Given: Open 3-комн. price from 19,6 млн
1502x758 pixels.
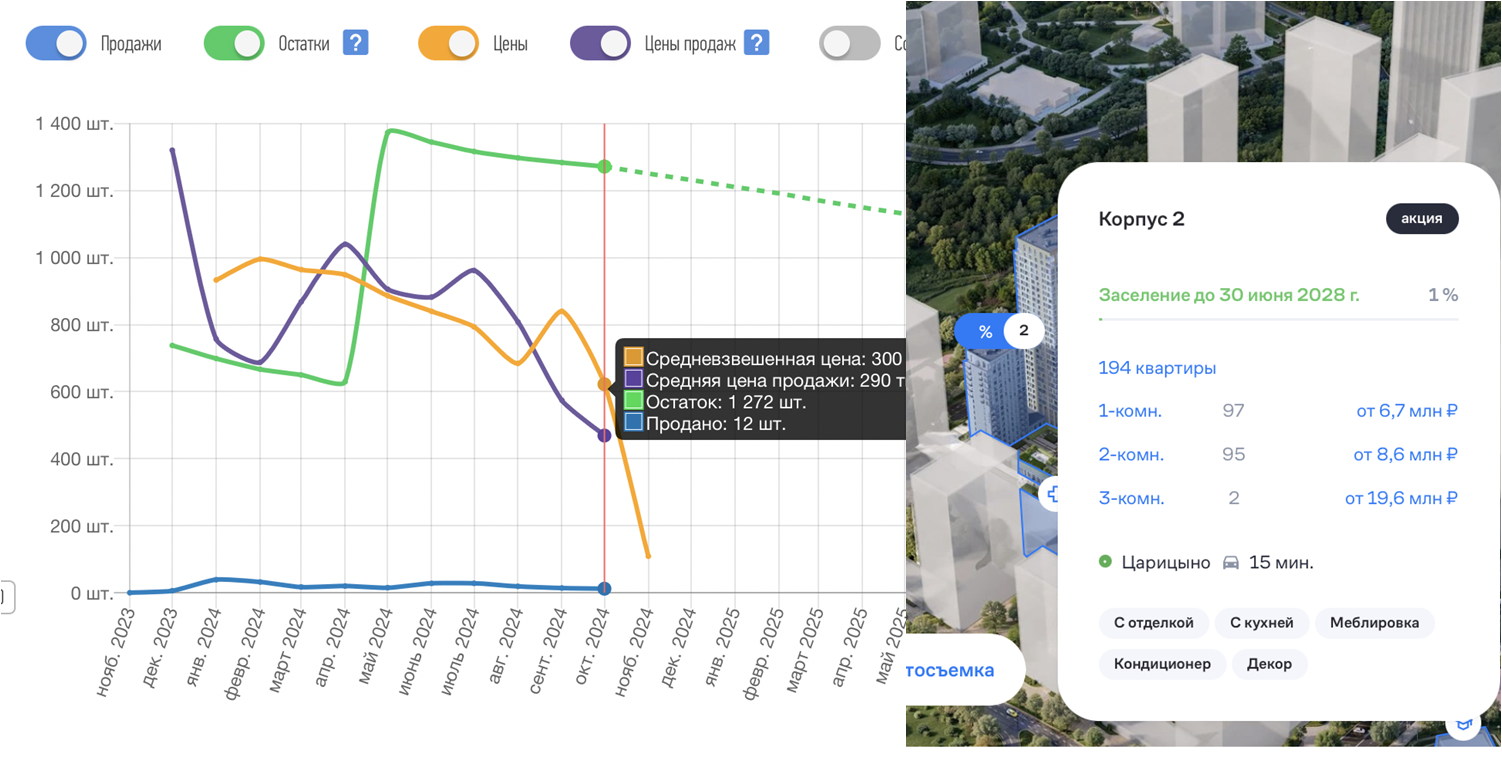Looking at the screenshot, I should [1400, 498].
